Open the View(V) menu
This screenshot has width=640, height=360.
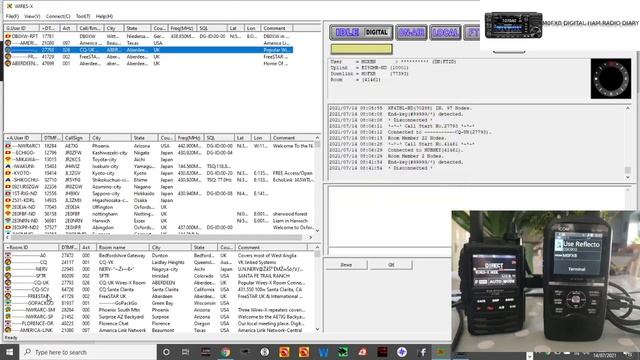point(32,16)
